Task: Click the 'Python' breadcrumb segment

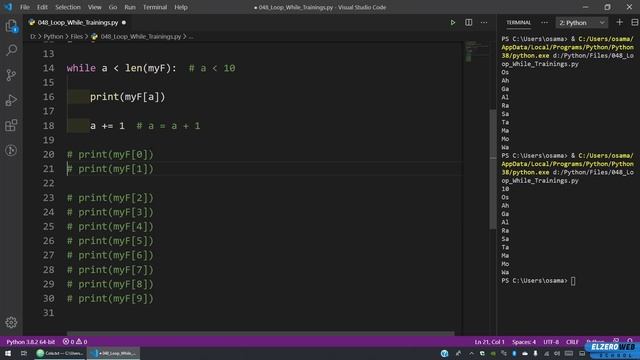Action: (53, 37)
